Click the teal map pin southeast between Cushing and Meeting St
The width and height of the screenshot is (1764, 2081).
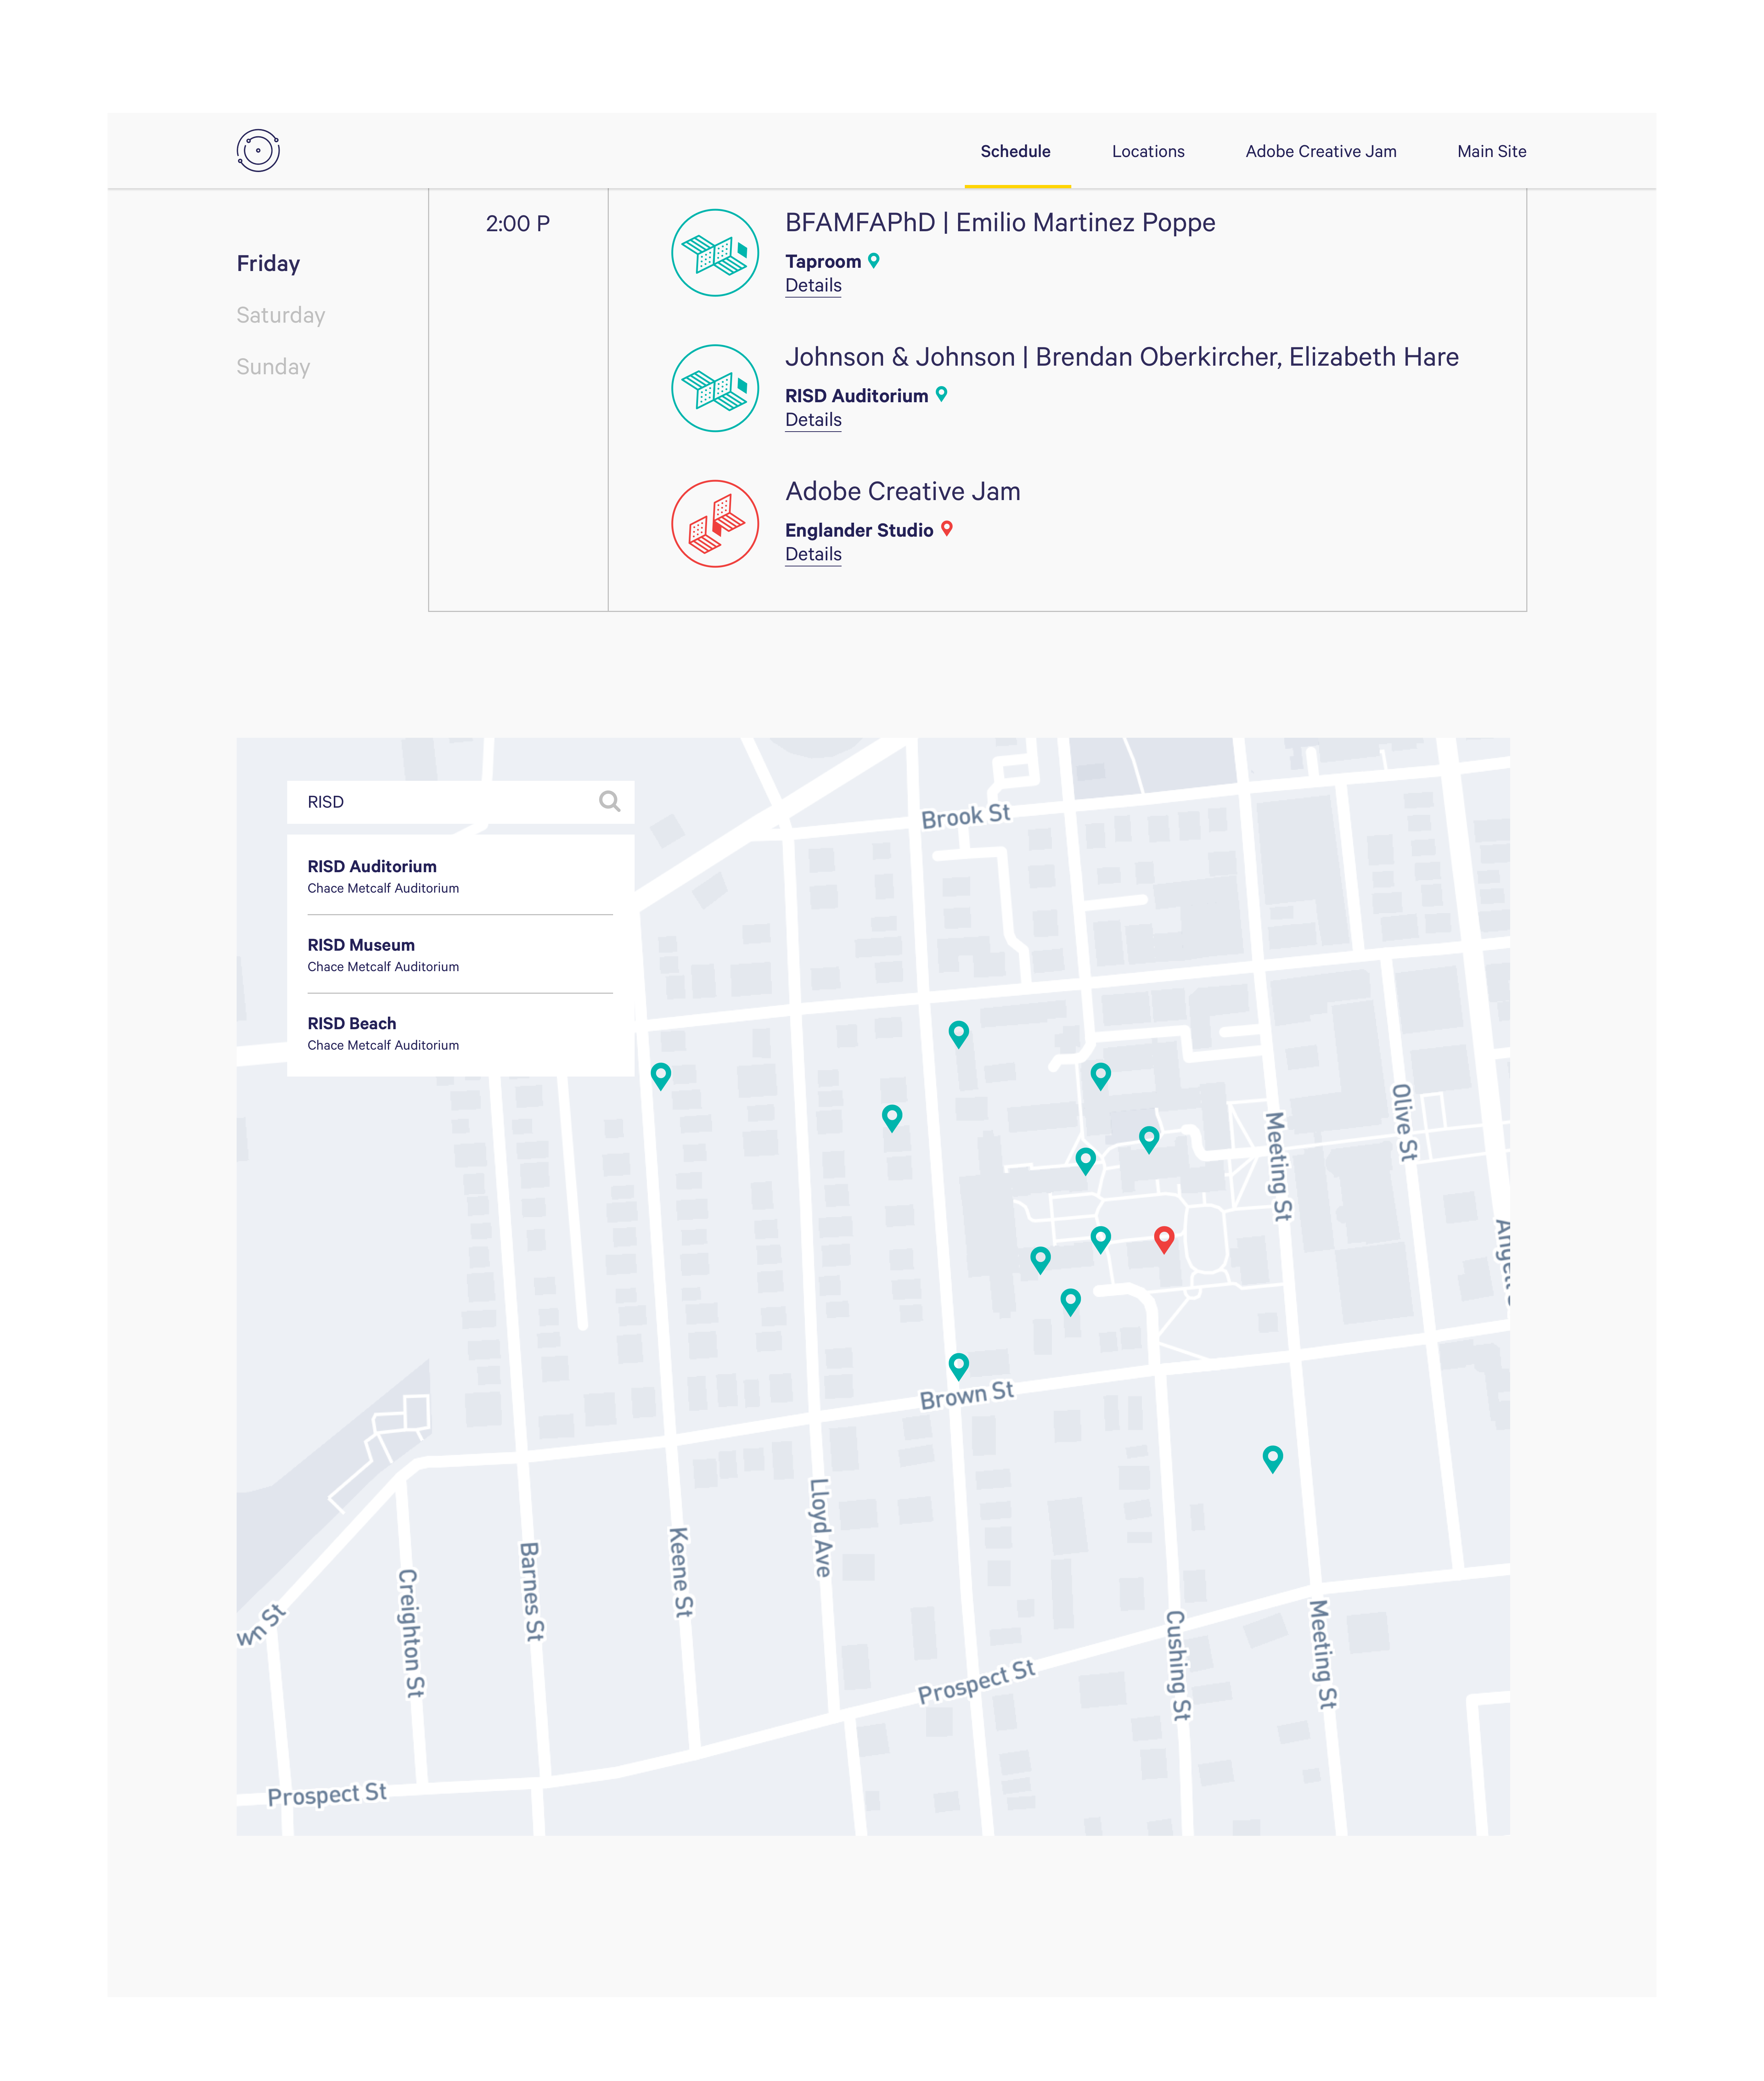(1273, 1460)
